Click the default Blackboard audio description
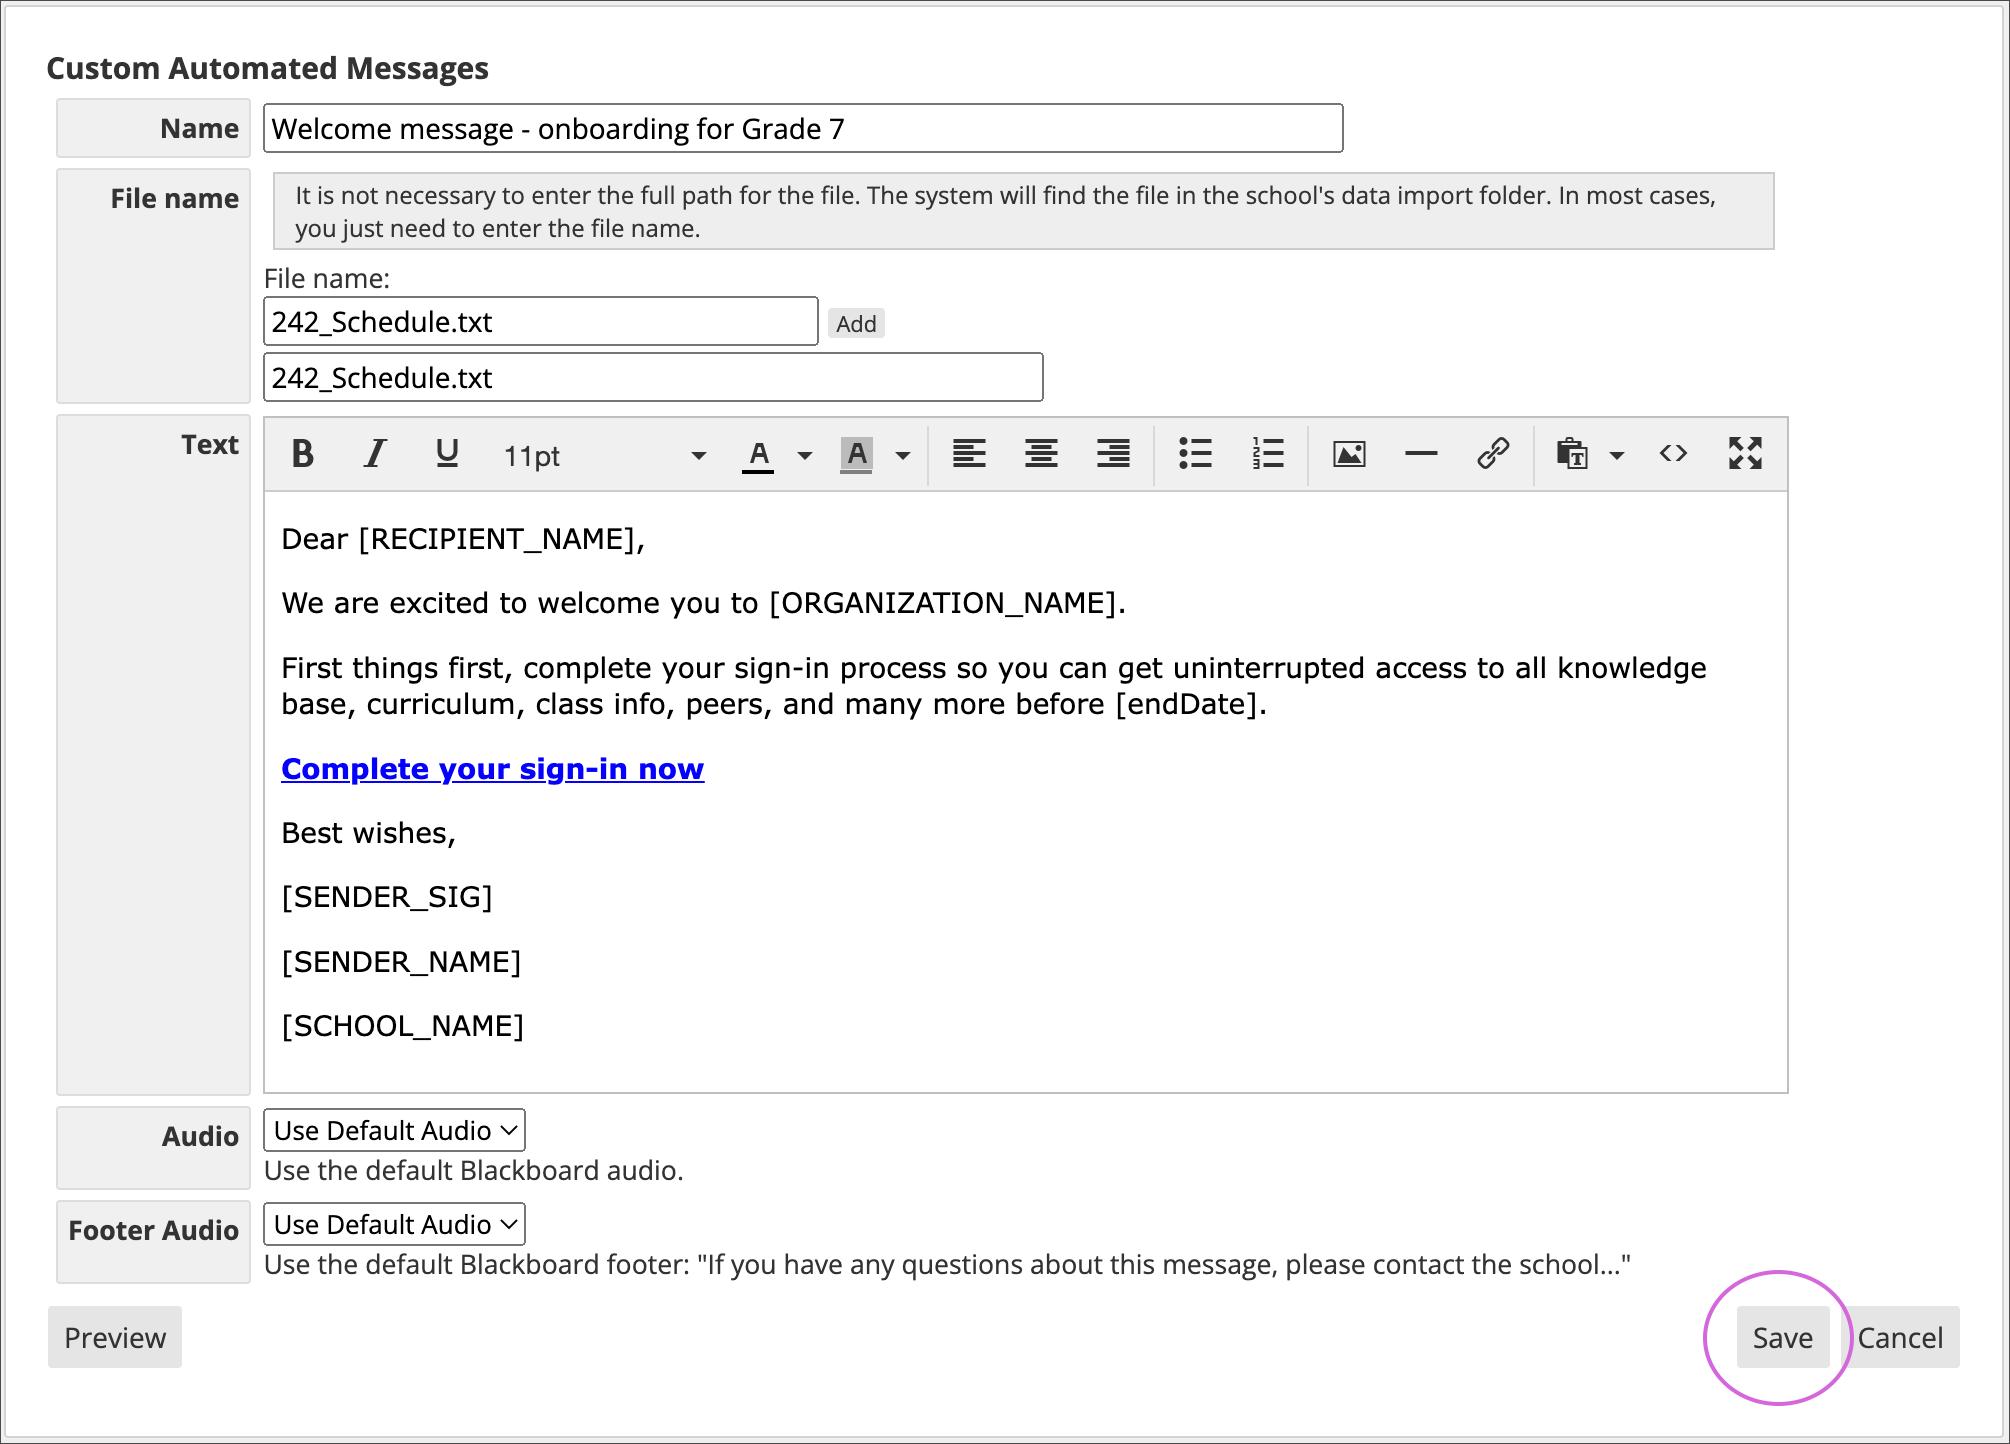 click(474, 1170)
